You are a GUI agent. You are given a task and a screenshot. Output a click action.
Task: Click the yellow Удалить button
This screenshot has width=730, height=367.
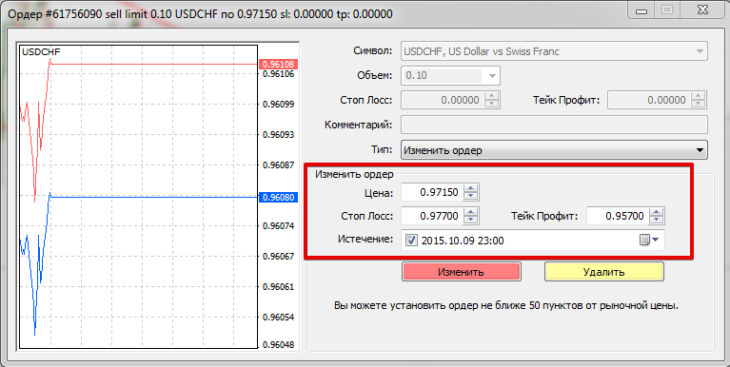click(604, 272)
